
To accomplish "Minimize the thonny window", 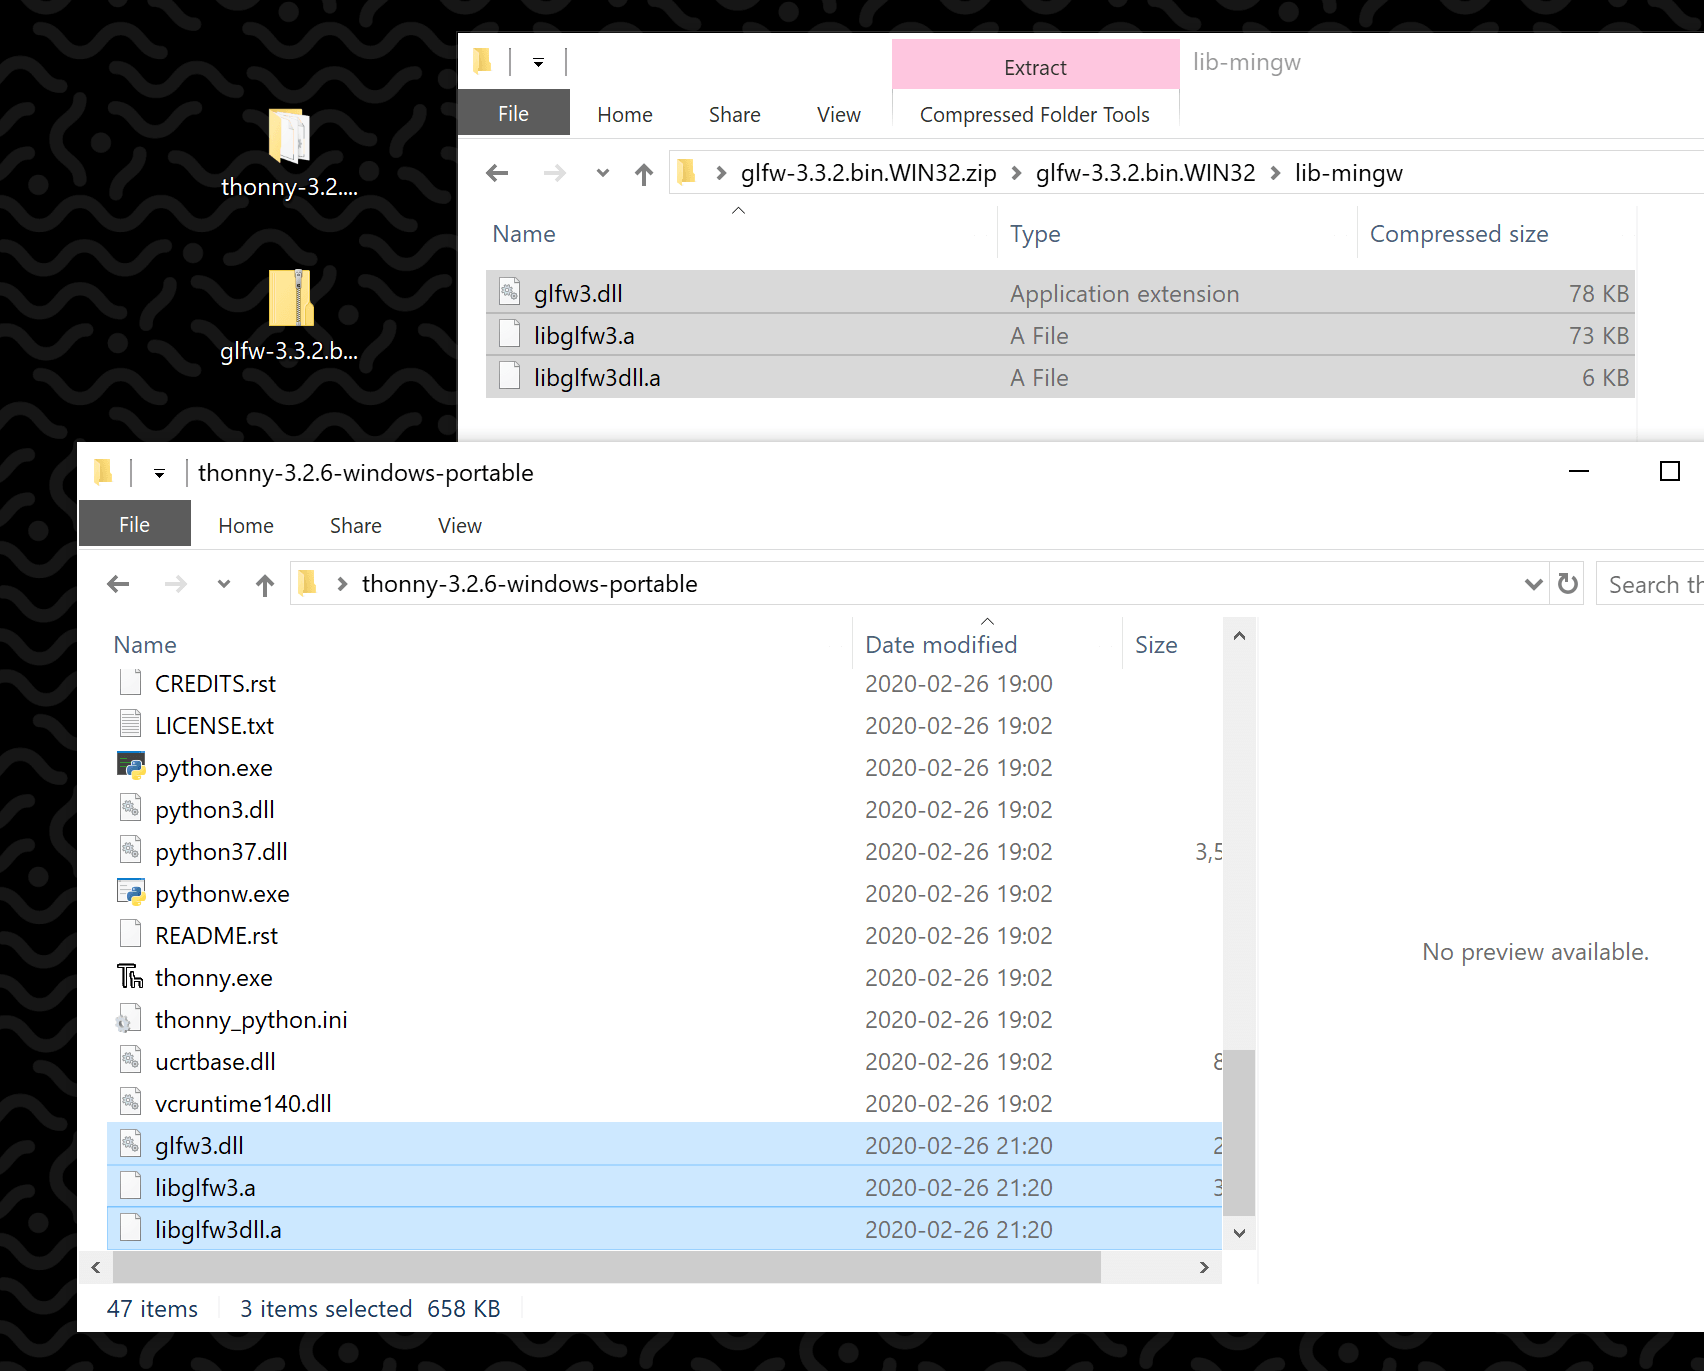I will [x=1579, y=471].
